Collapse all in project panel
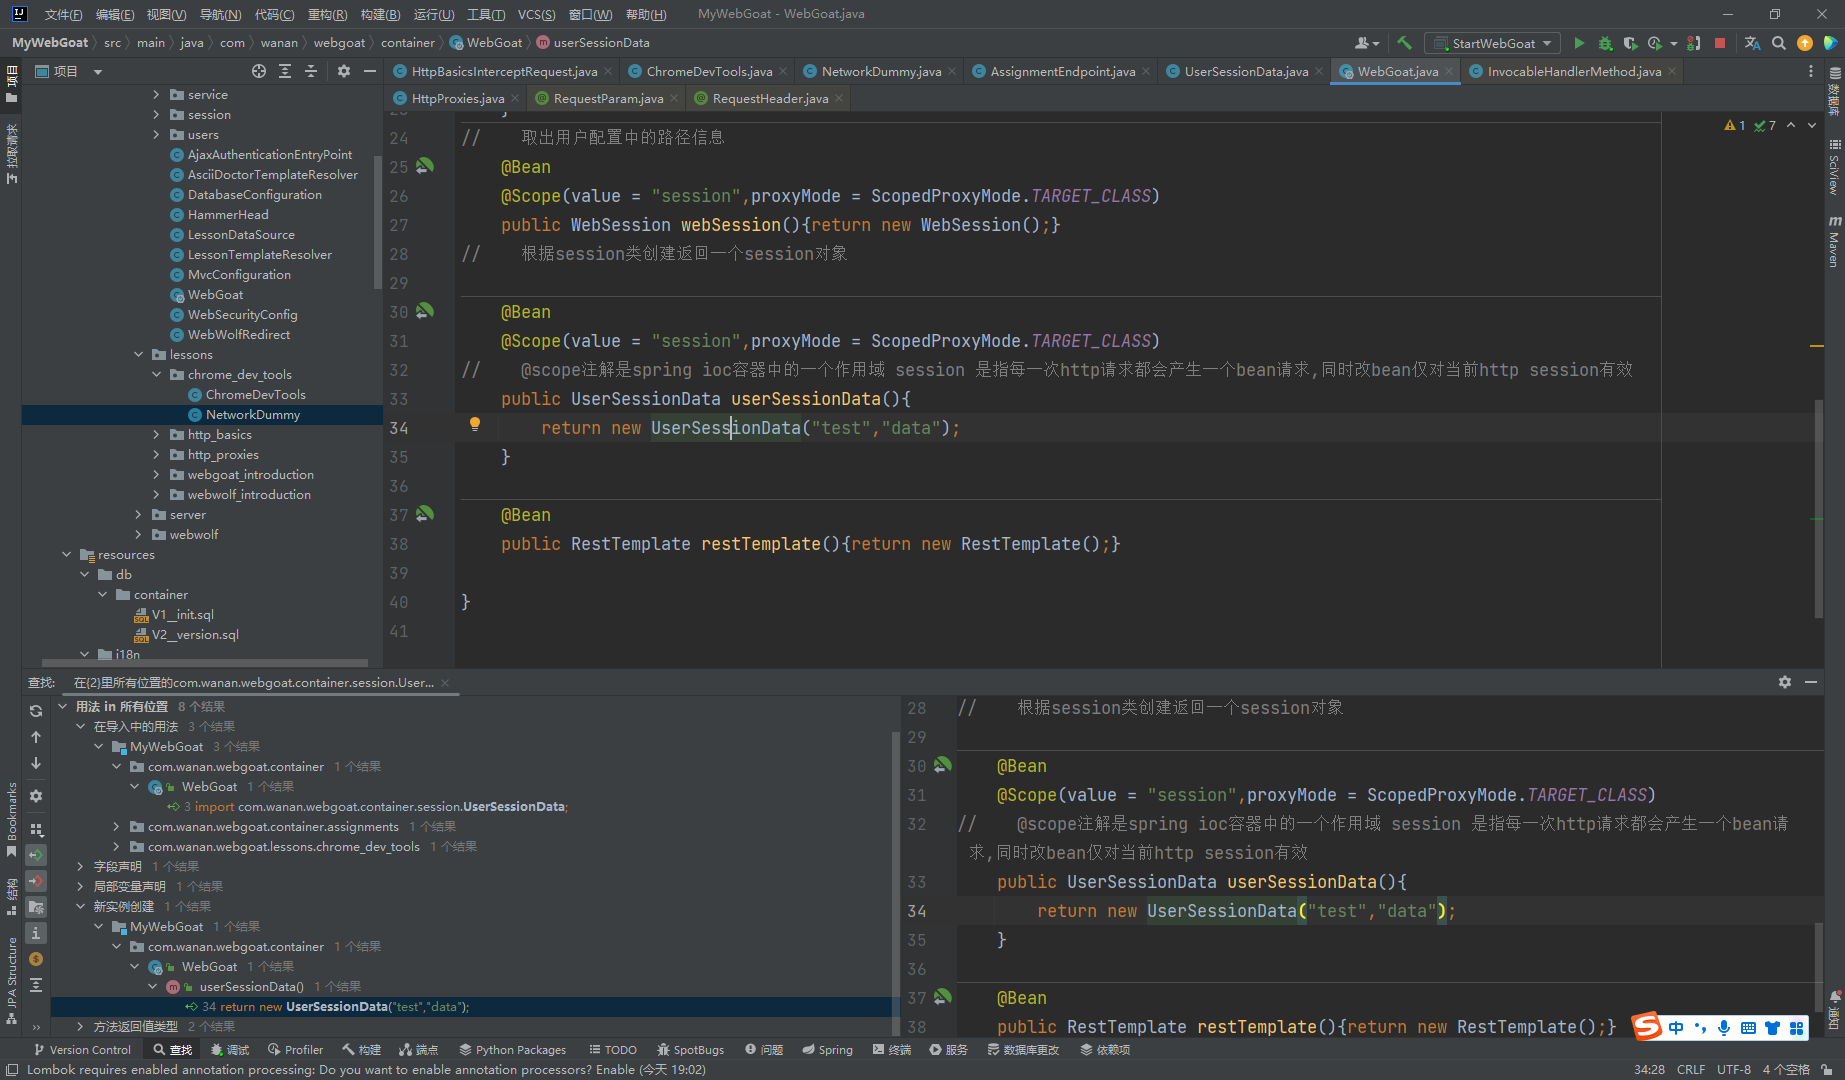The image size is (1845, 1080). coord(311,71)
